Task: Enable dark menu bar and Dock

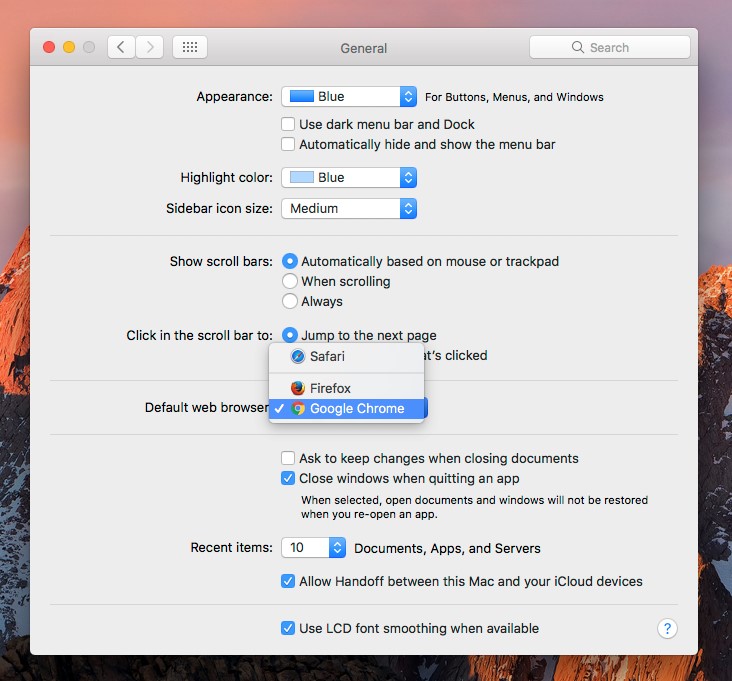Action: pyautogui.click(x=289, y=125)
